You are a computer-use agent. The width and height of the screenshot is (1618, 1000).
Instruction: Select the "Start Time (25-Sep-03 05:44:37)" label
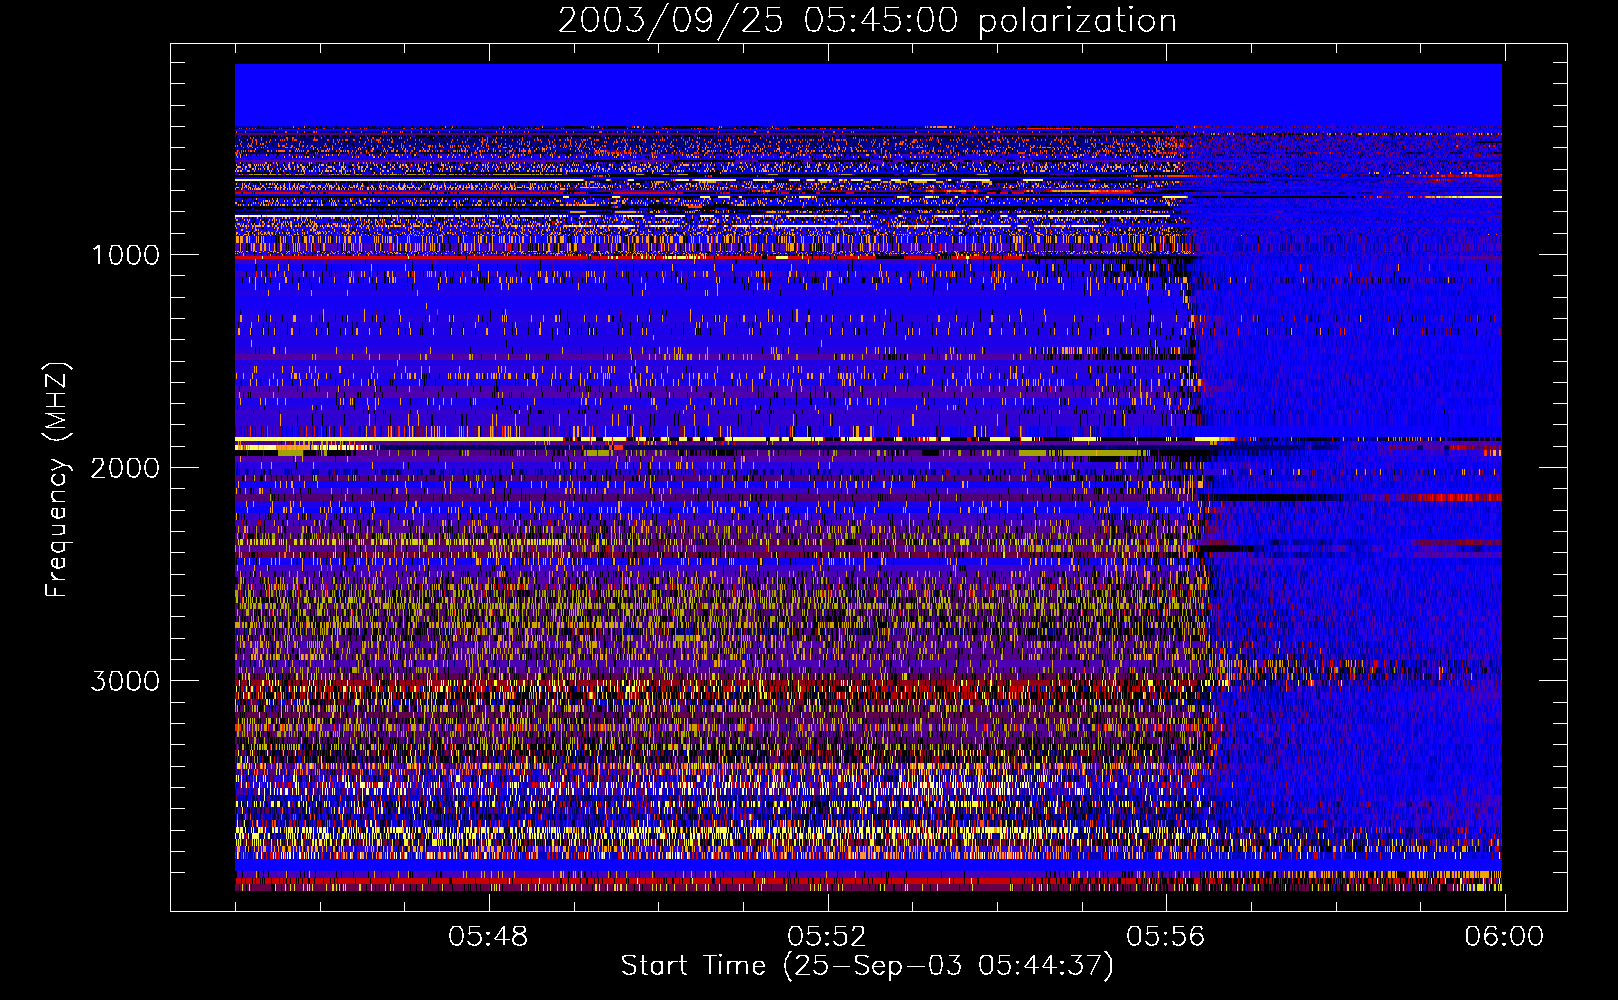[867, 966]
